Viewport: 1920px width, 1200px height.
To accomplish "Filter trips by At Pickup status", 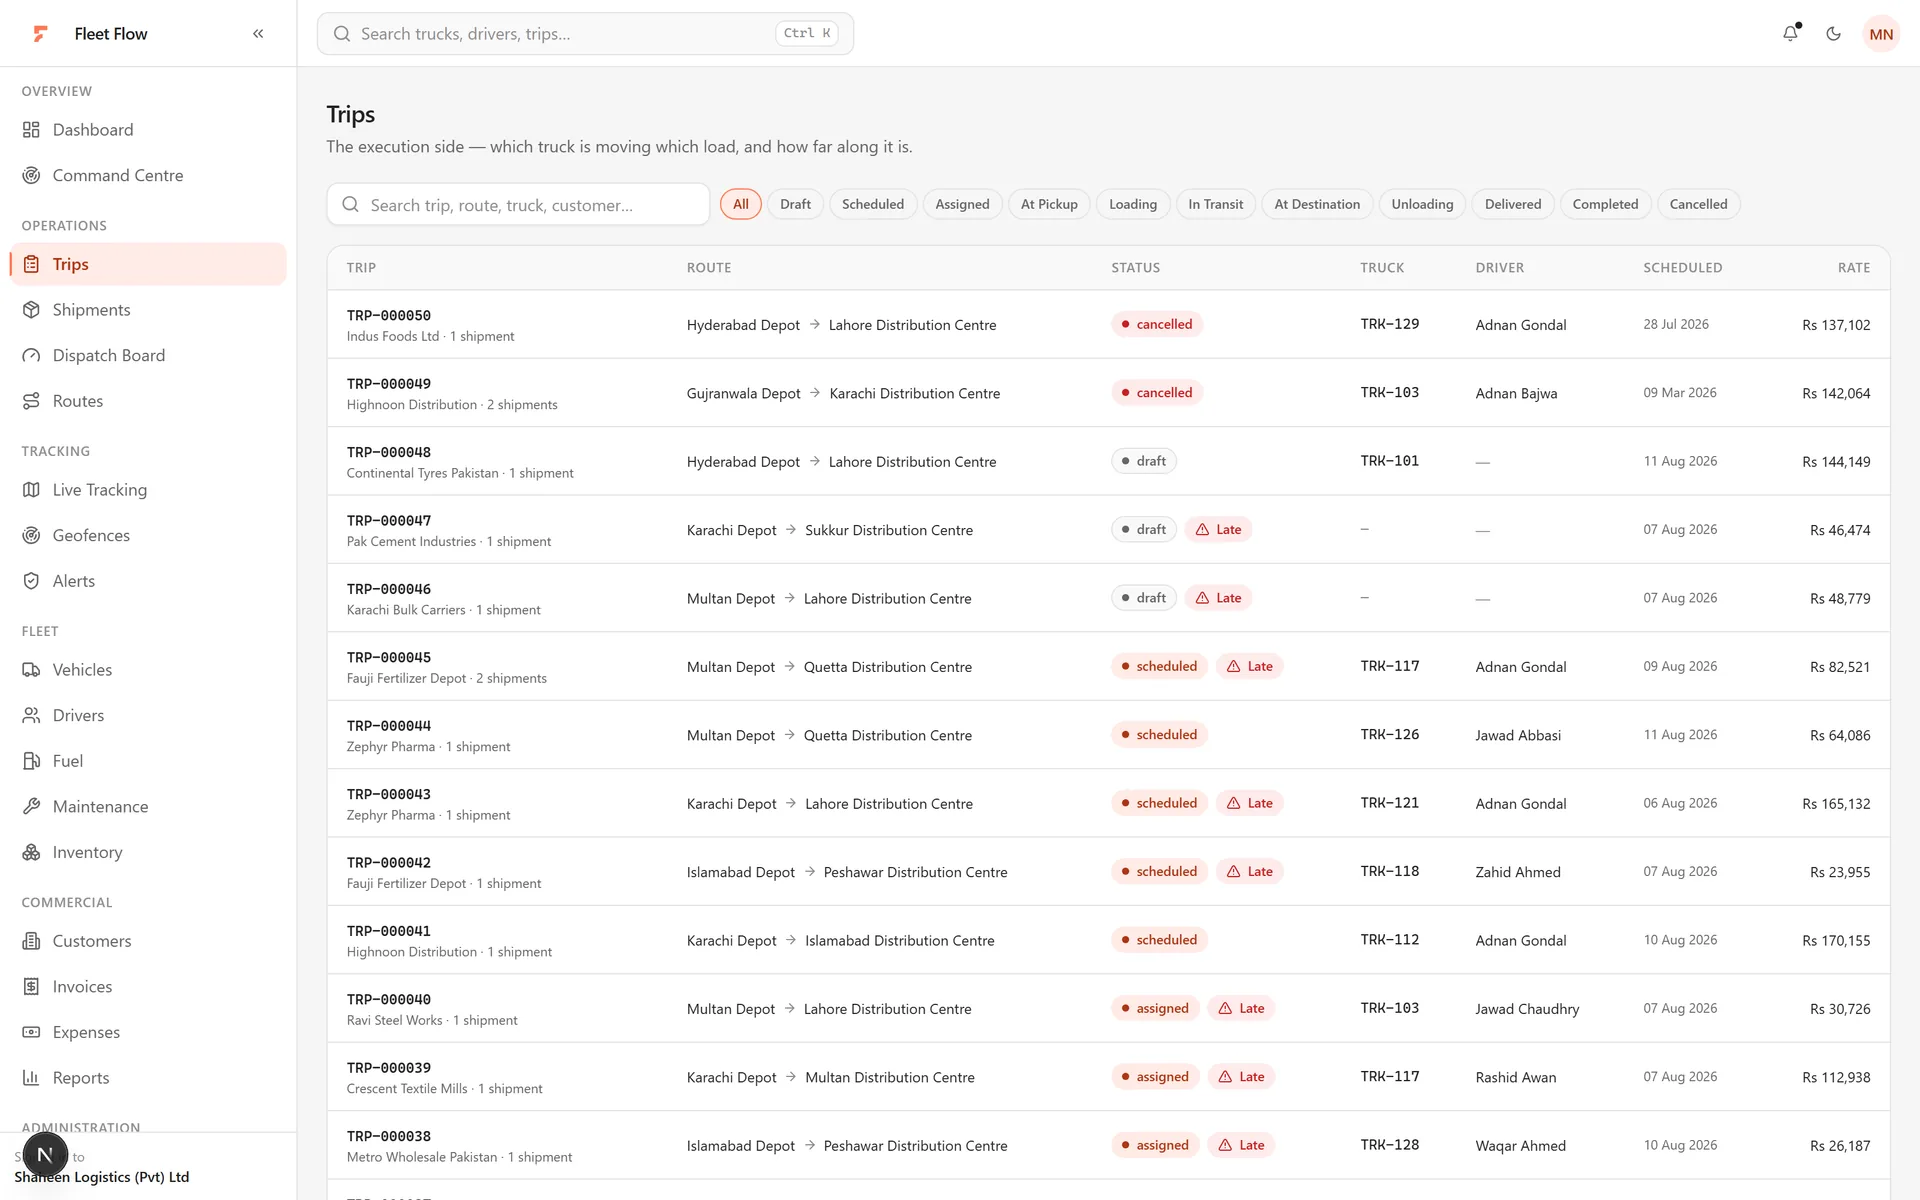I will 1049,204.
